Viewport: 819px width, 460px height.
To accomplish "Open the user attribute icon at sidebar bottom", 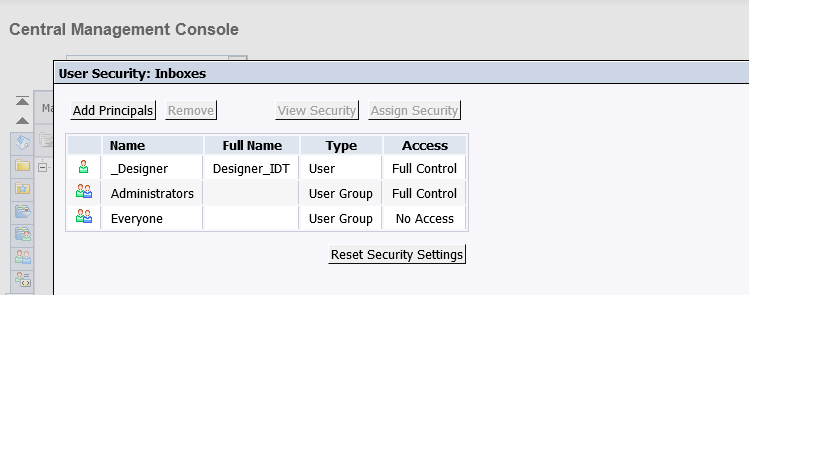I will click(x=22, y=280).
